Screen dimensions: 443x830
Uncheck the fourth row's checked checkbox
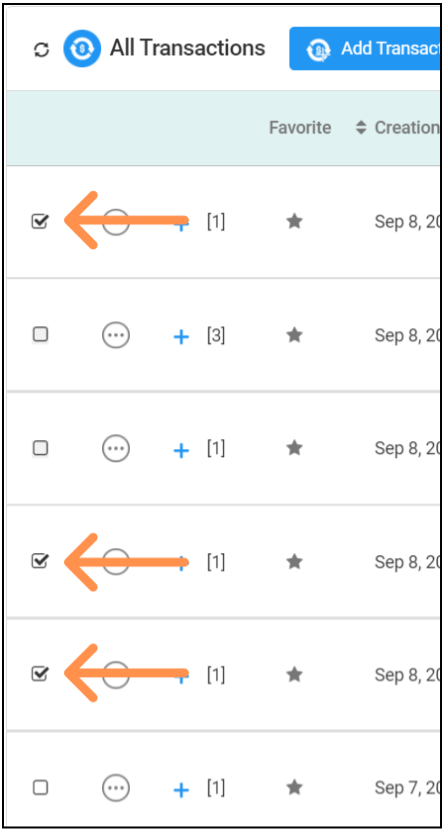(x=40, y=561)
